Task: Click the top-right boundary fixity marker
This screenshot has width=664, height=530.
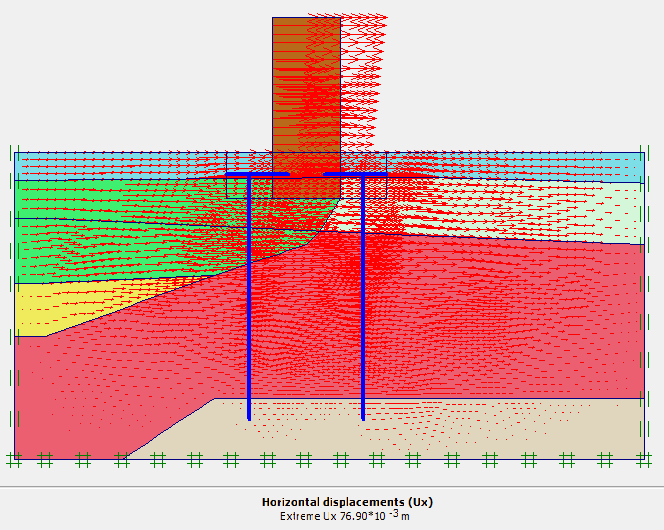Action: pyautogui.click(x=645, y=153)
